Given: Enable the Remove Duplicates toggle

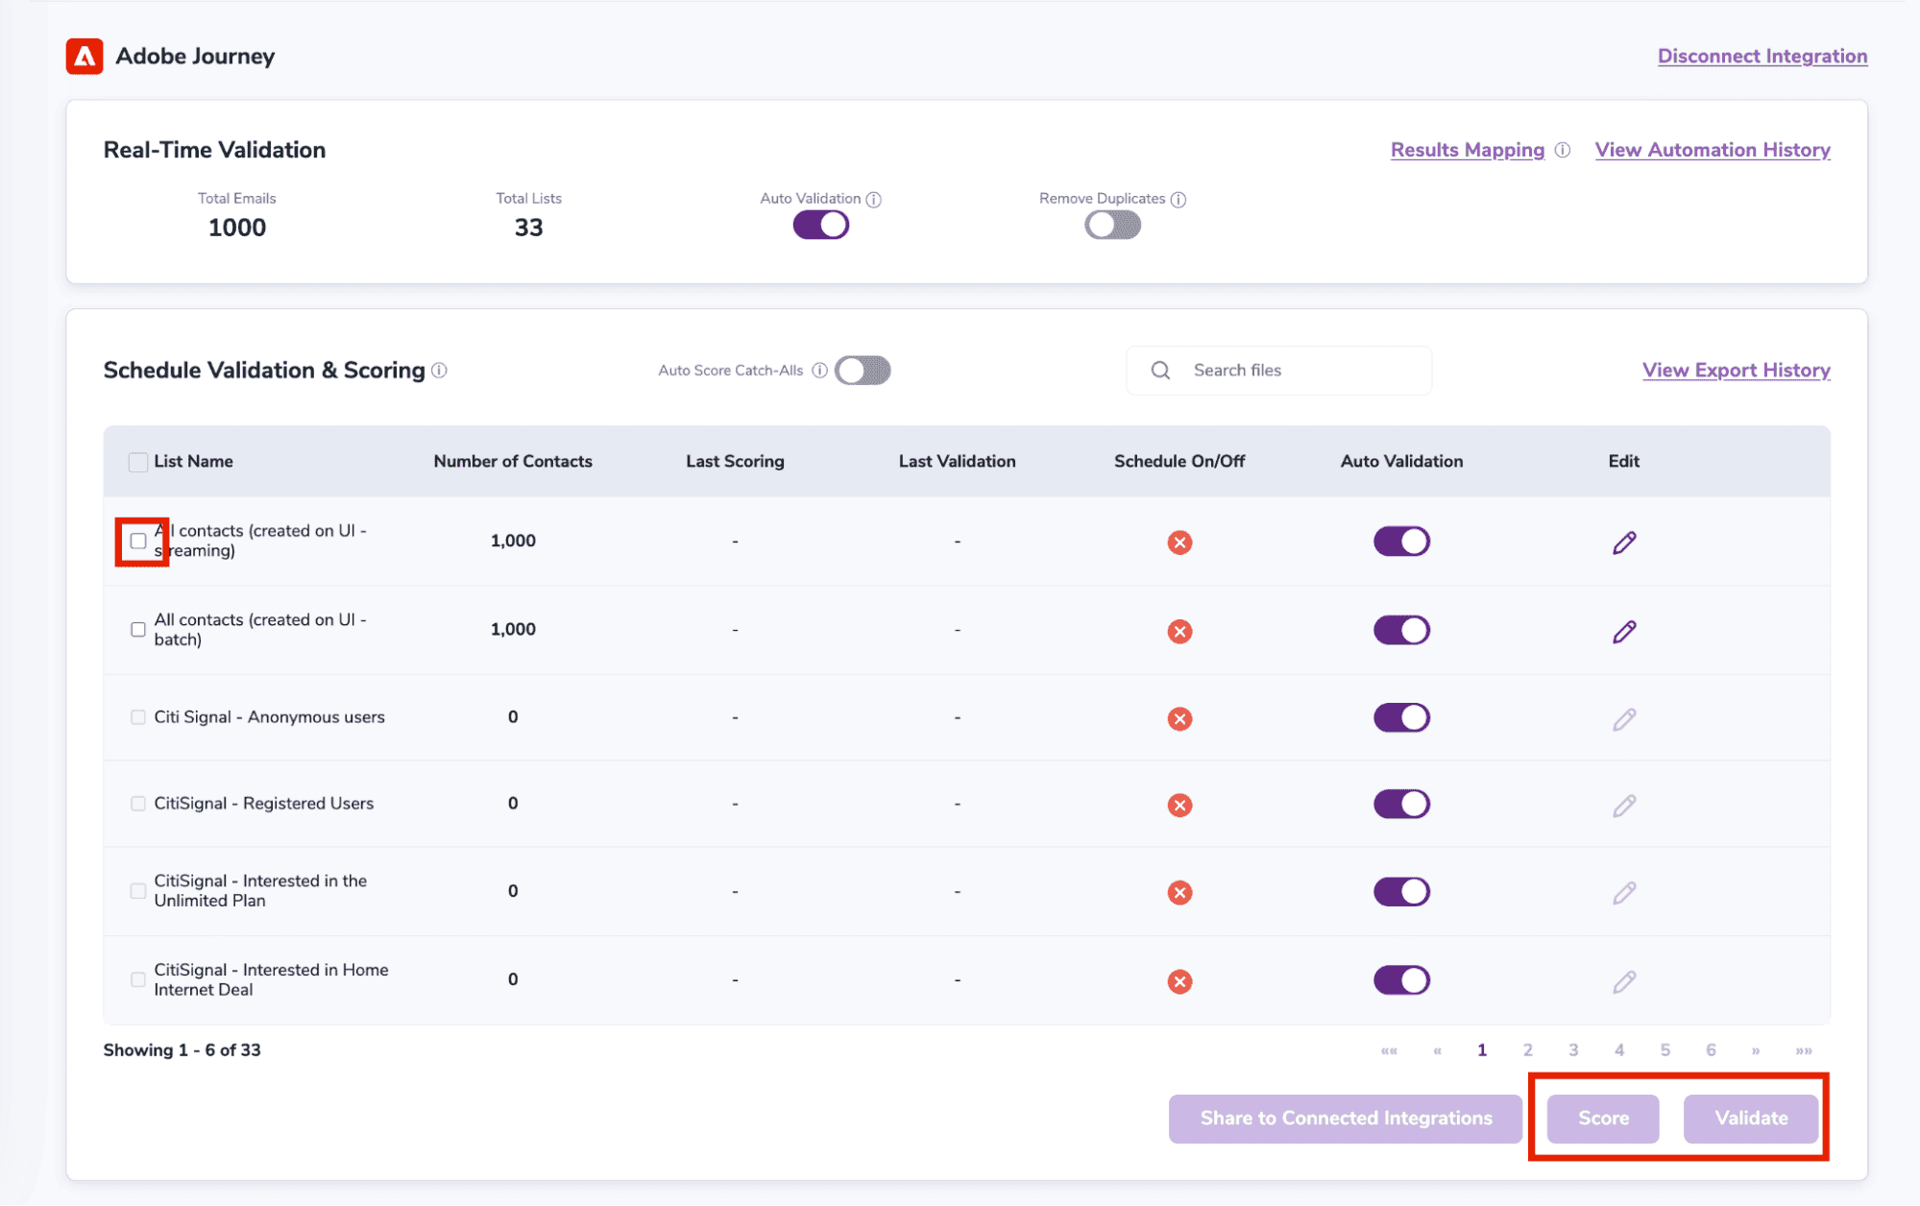Looking at the screenshot, I should coord(1112,225).
